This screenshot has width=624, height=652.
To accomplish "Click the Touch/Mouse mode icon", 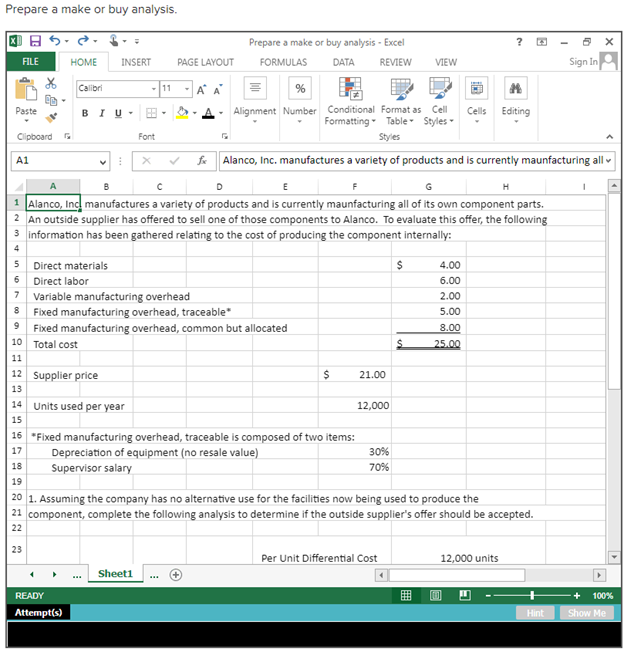I will (113, 40).
